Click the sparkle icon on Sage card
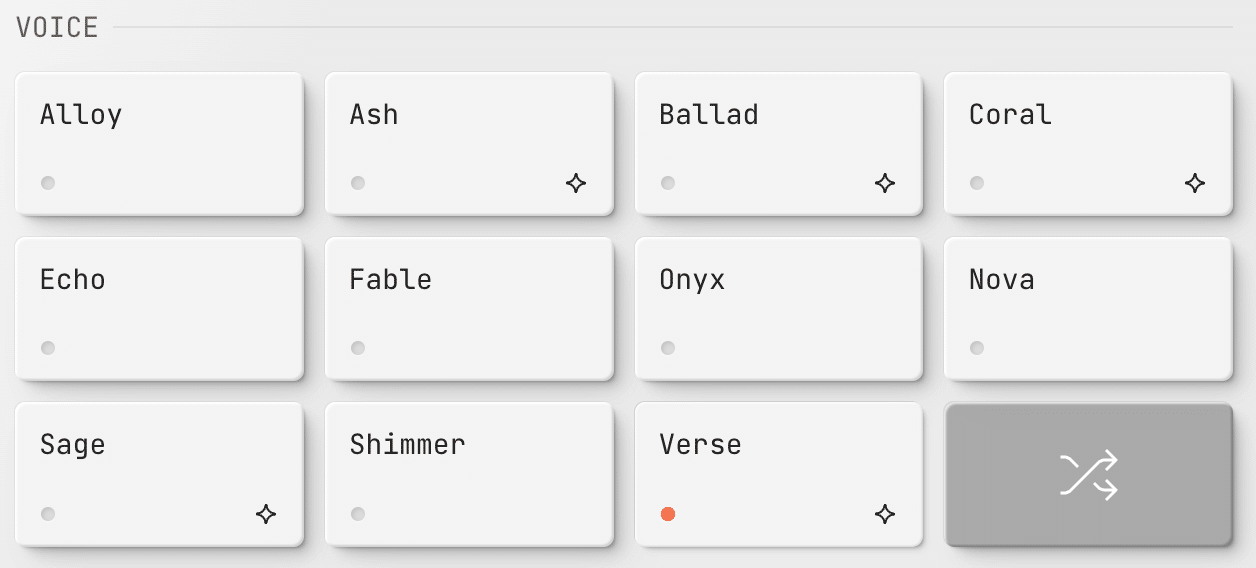The height and width of the screenshot is (568, 1256). pyautogui.click(x=266, y=514)
